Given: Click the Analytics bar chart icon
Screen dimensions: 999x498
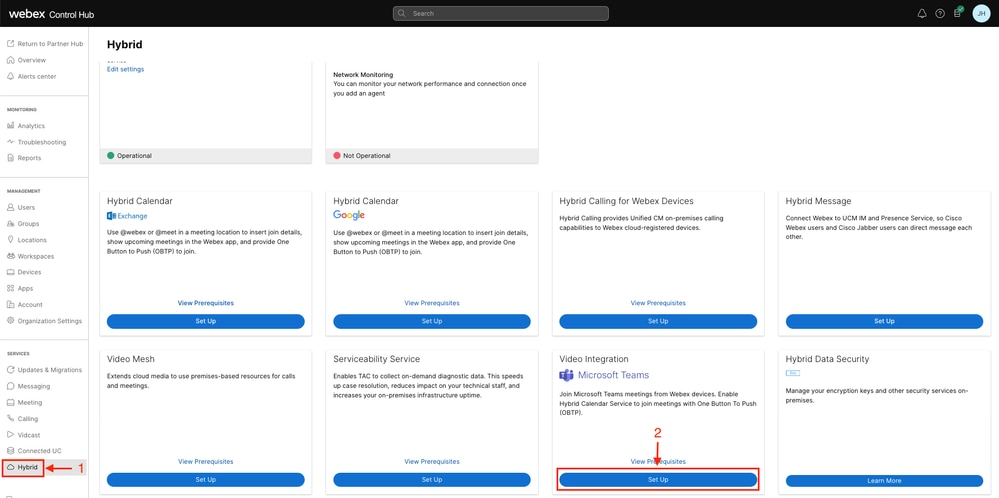Looking at the screenshot, I should point(10,126).
